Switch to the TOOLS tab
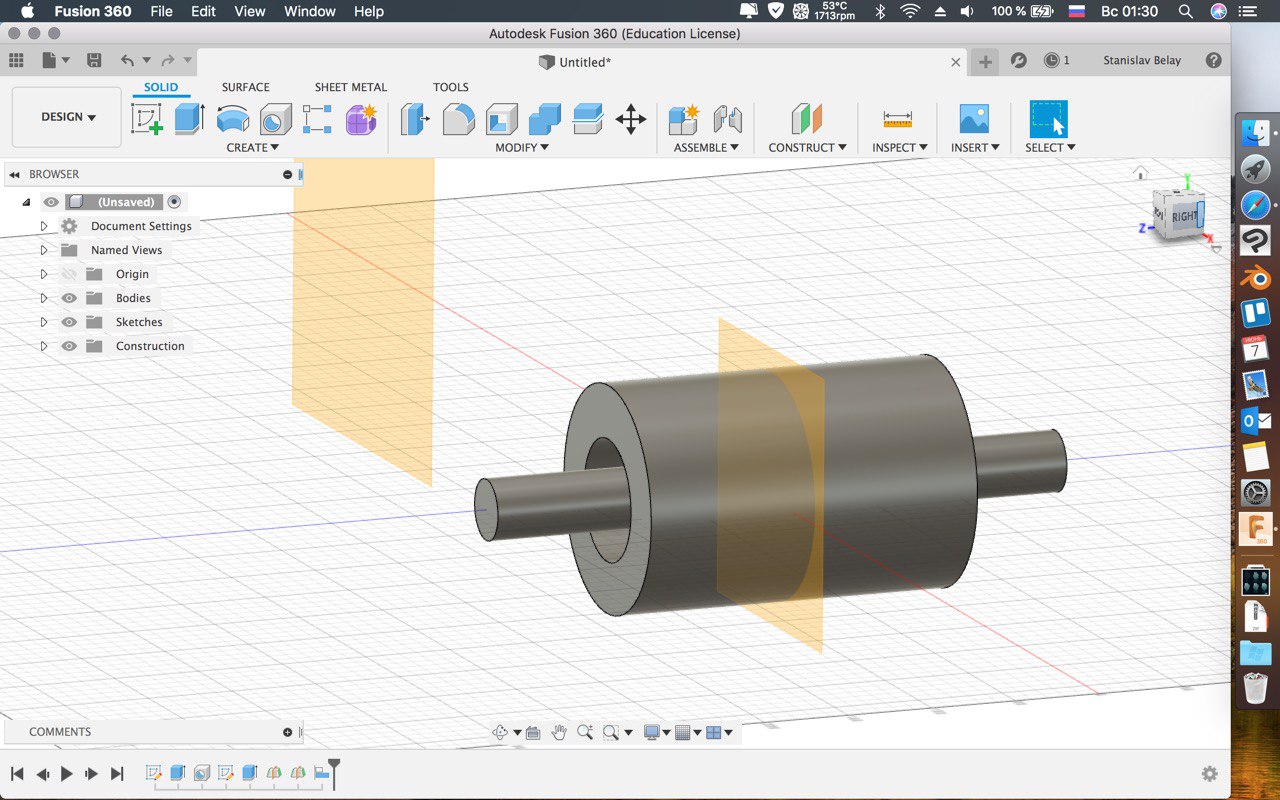The height and width of the screenshot is (800, 1280). pos(451,87)
